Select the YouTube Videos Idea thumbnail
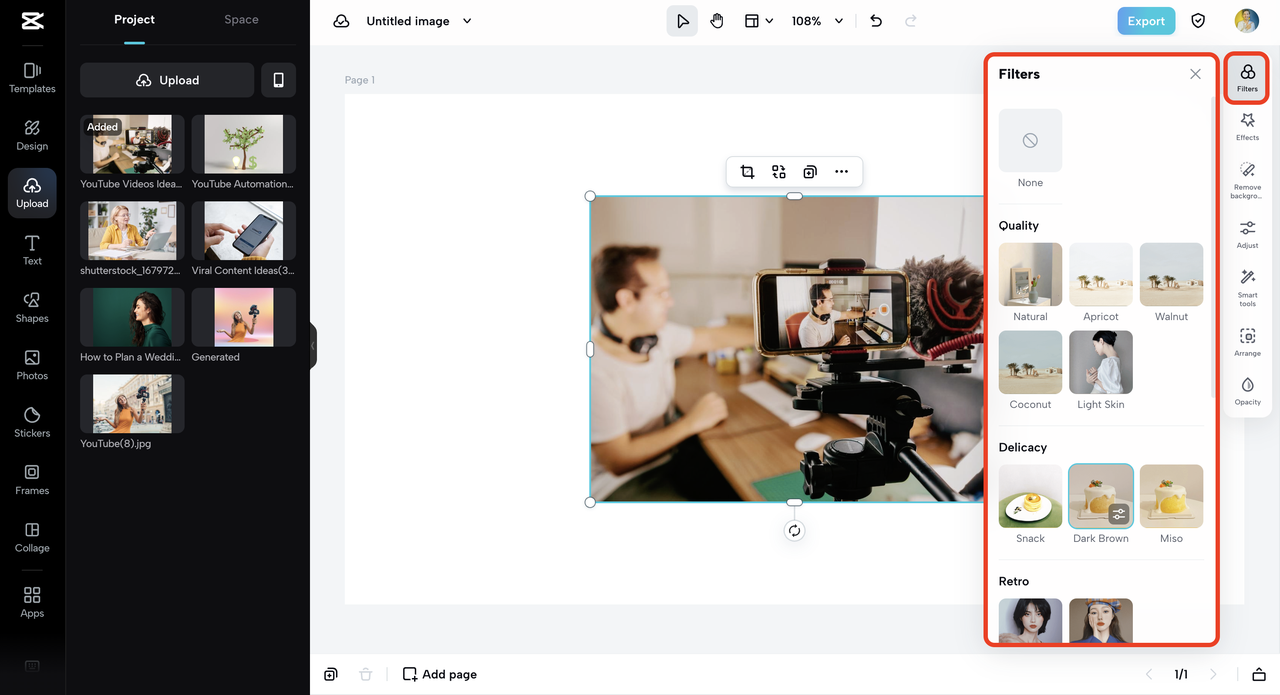1280x695 pixels. 132,144
